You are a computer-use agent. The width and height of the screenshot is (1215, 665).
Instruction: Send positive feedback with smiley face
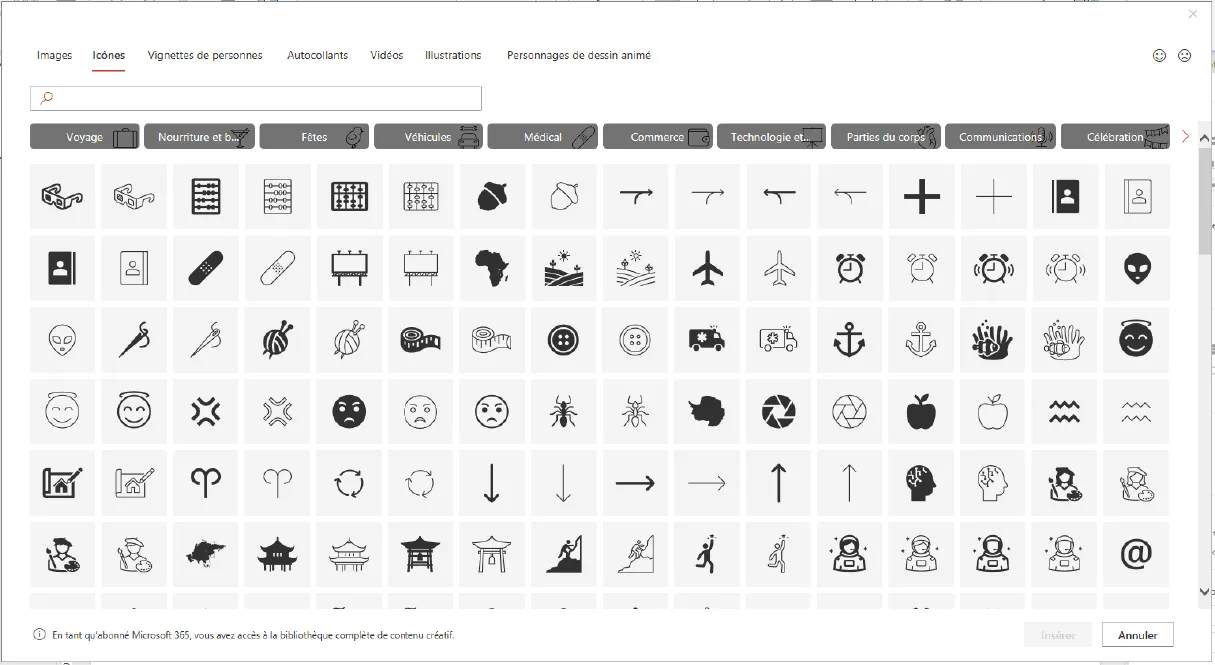[1160, 56]
